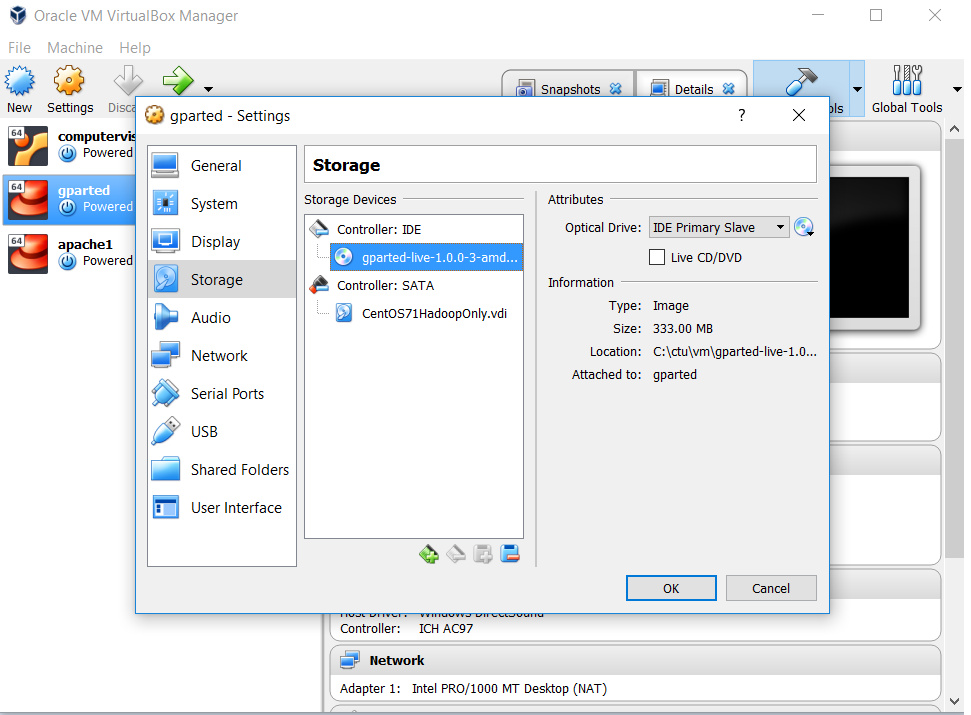Select the gparted VM in list

pyautogui.click(x=69, y=199)
